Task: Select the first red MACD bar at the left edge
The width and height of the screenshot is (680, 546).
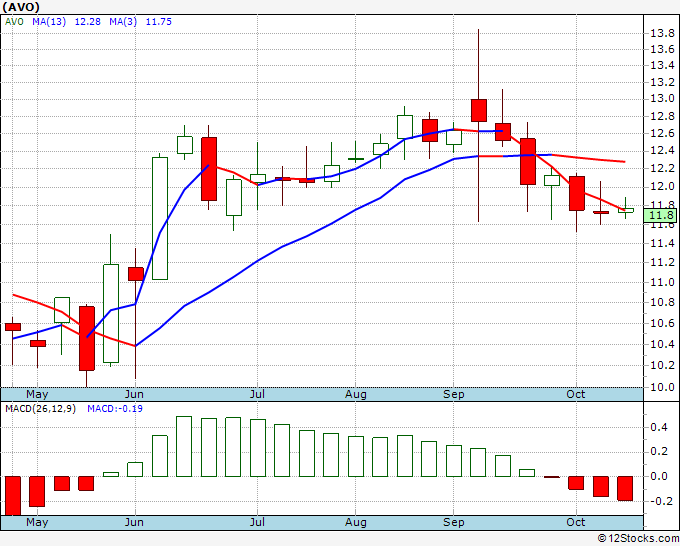Action: tap(12, 496)
